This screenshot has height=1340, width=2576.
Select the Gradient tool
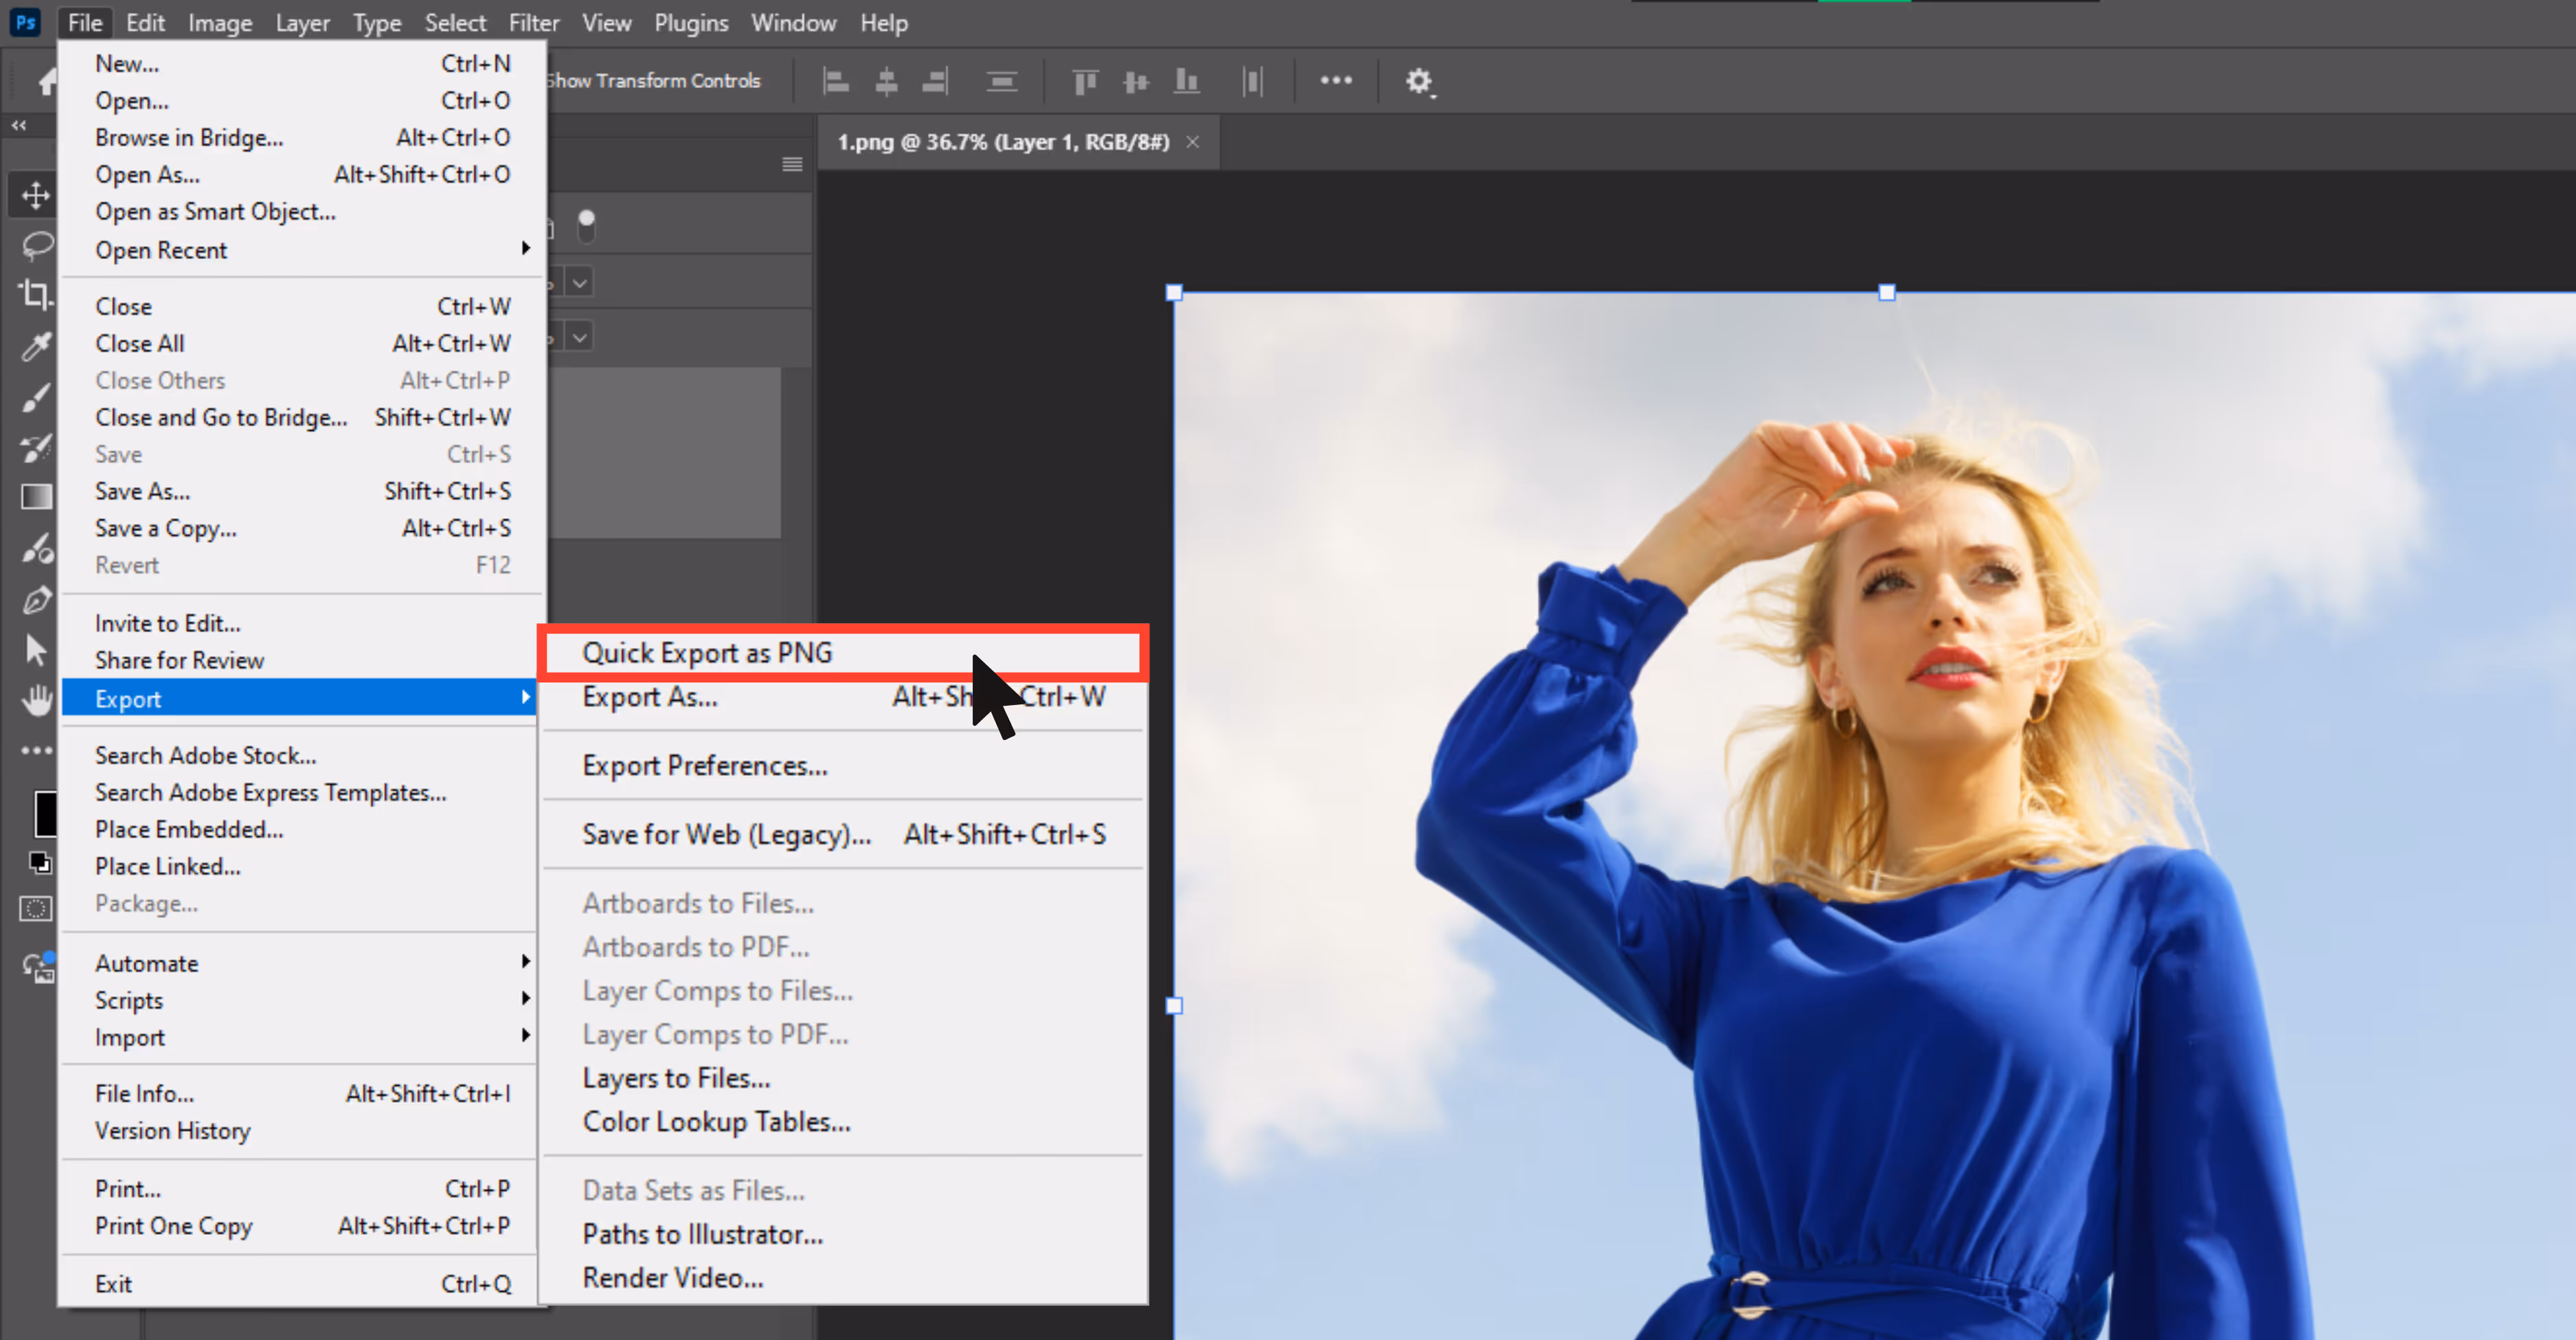coord(36,497)
